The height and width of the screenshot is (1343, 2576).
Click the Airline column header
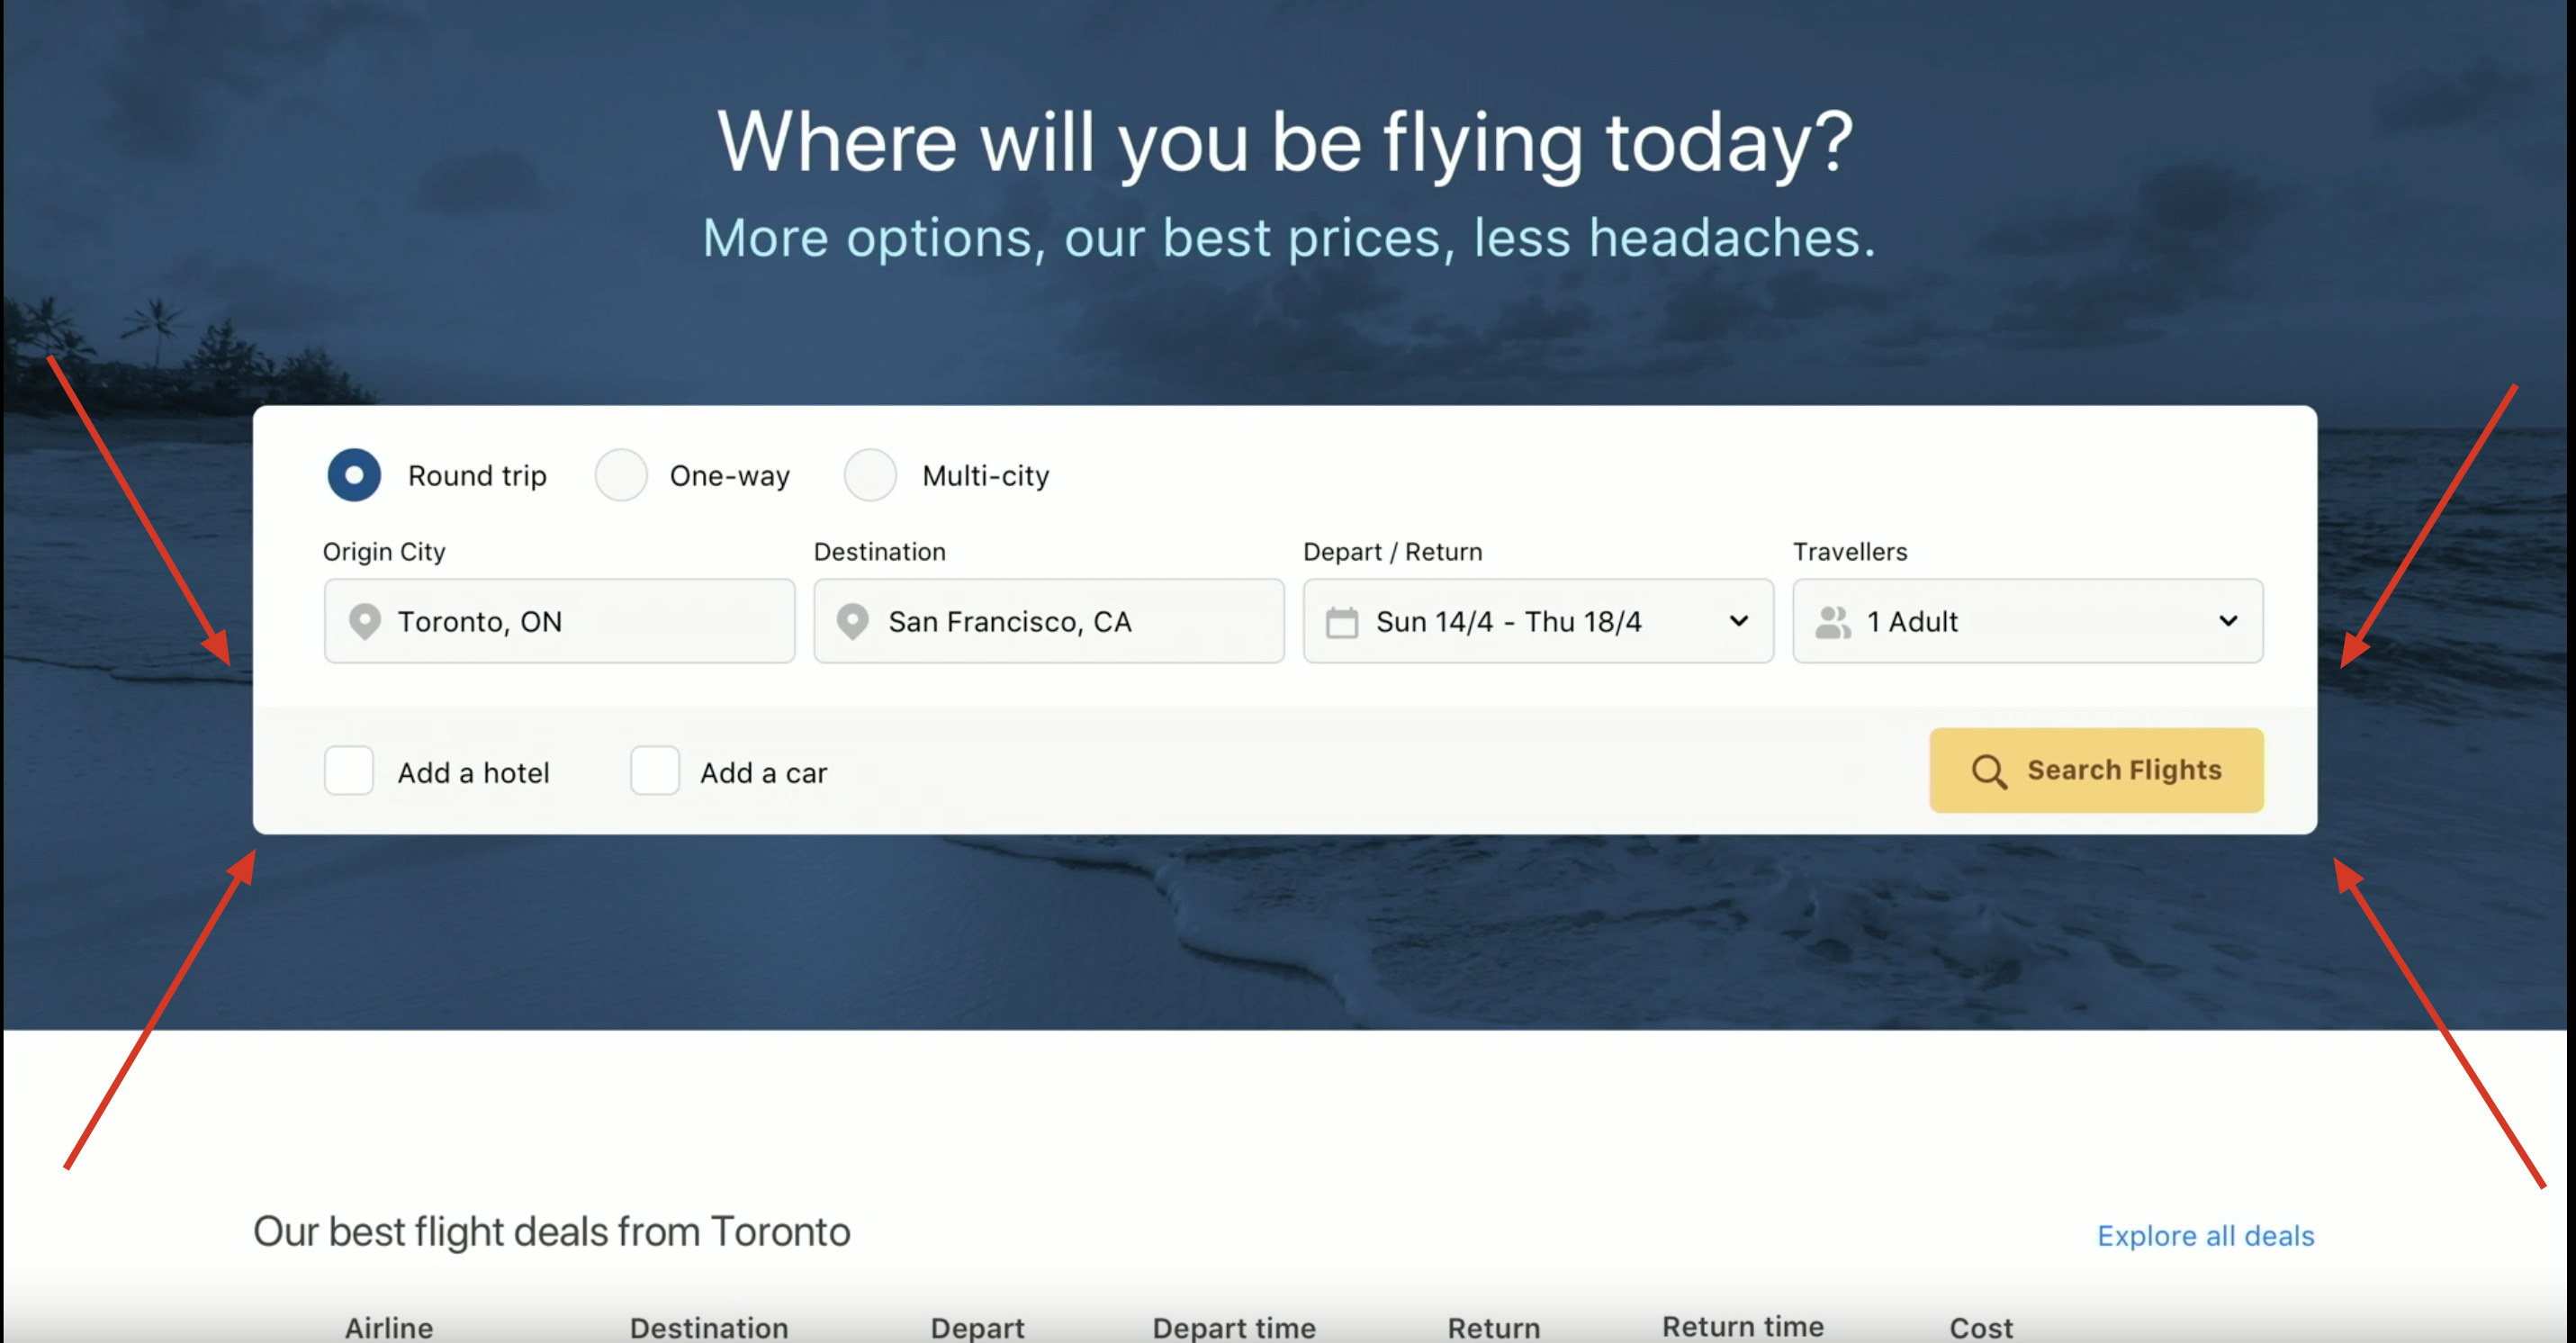[x=389, y=1327]
